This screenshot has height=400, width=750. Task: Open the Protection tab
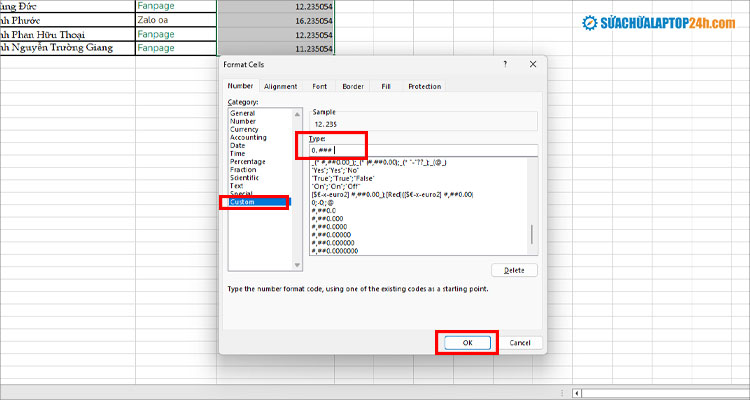tap(424, 87)
